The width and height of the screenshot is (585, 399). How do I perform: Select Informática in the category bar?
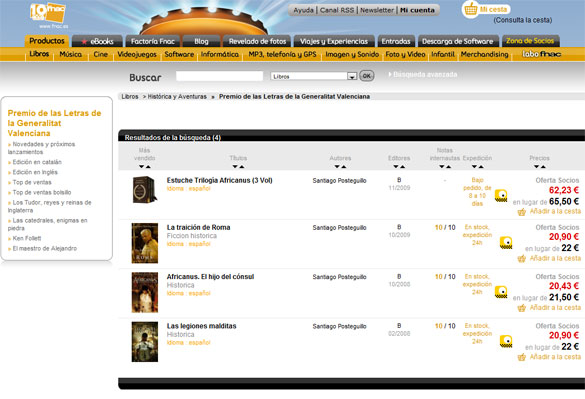pos(220,54)
